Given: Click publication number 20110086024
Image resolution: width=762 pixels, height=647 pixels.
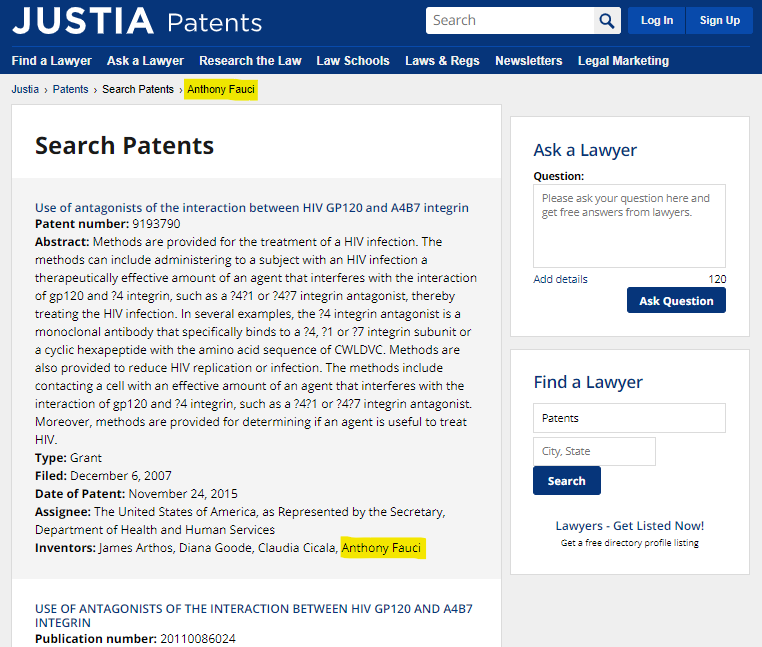Looking at the screenshot, I should (x=198, y=639).
